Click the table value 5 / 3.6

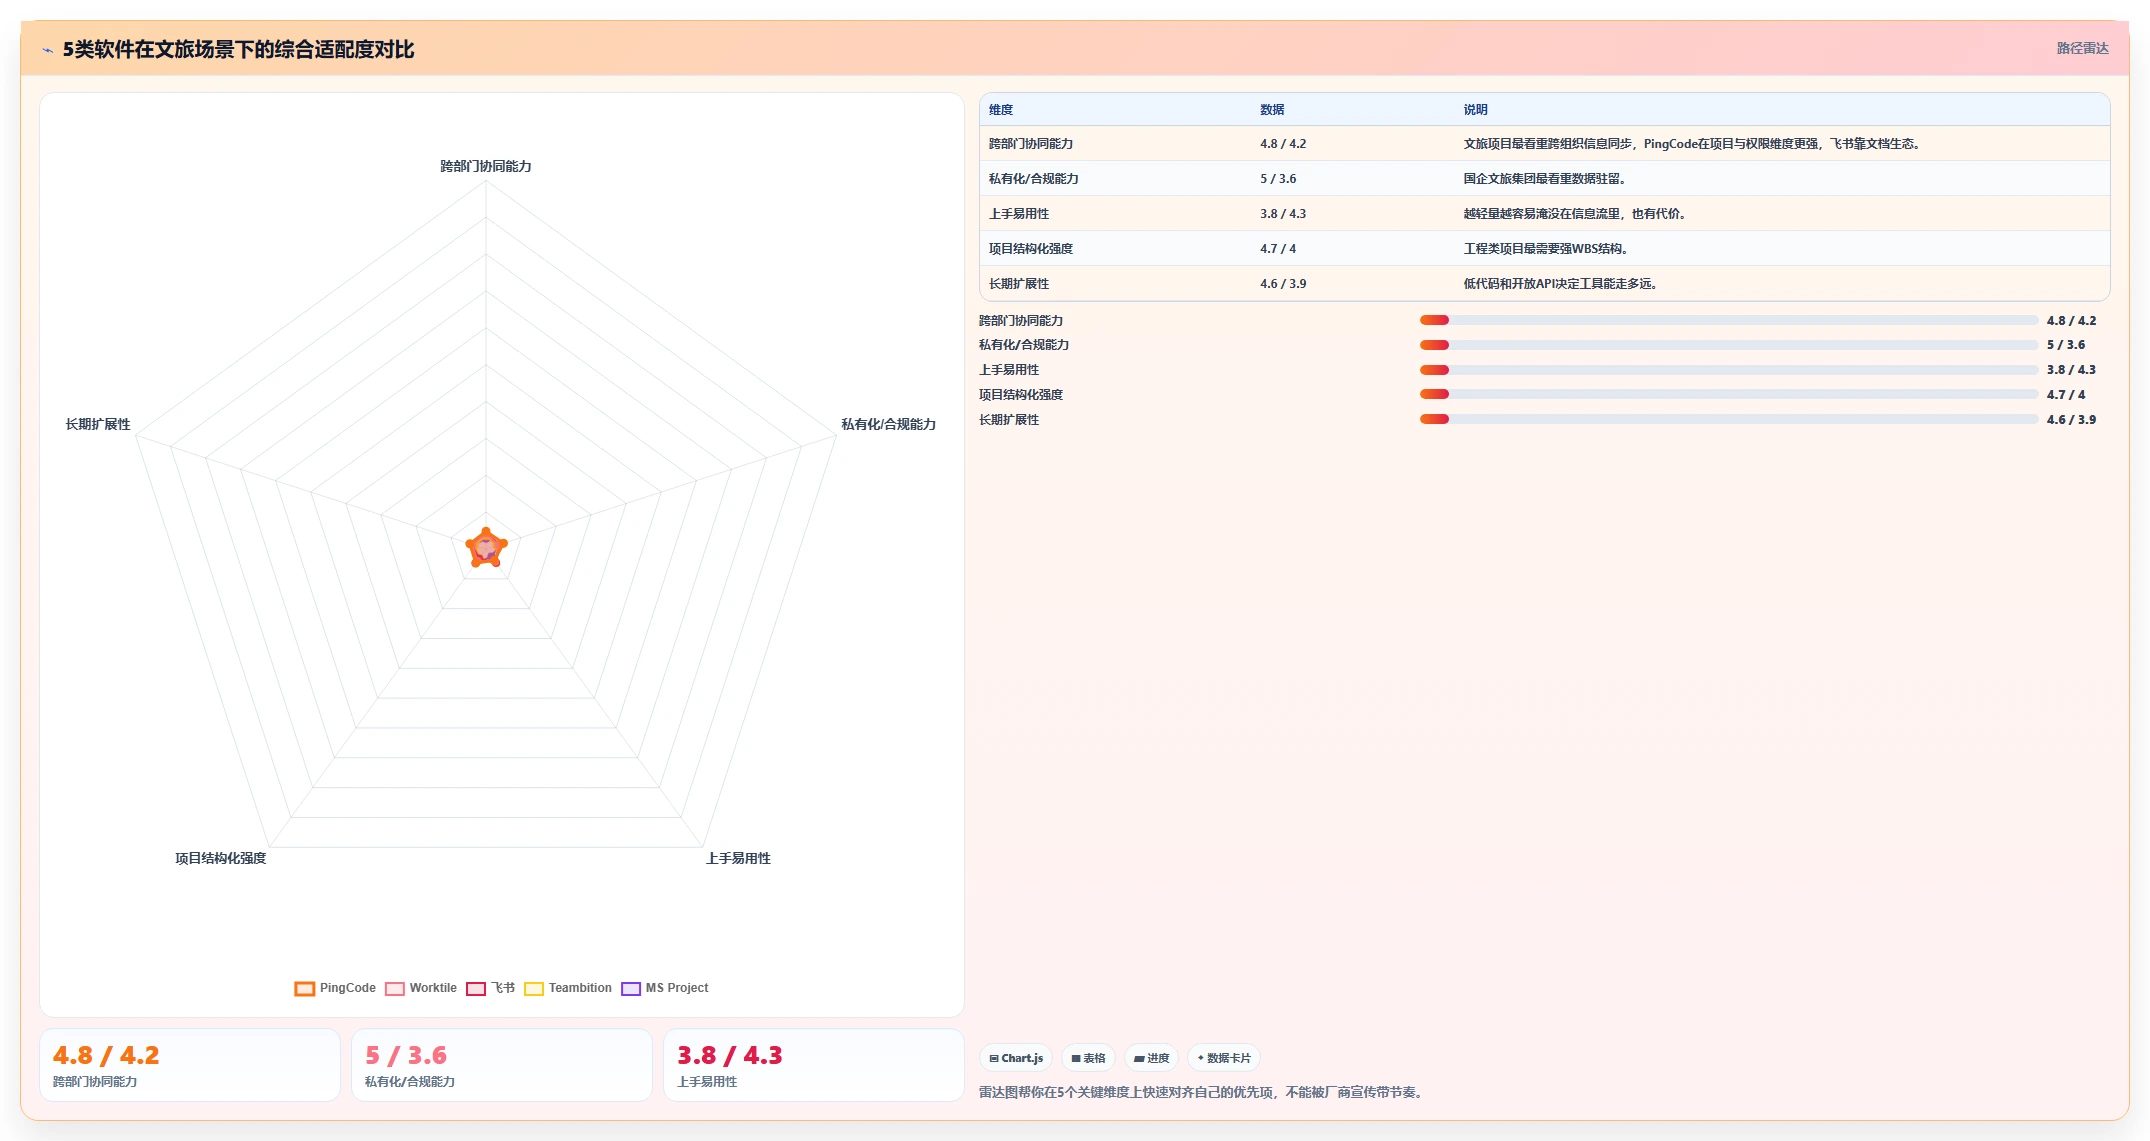pyautogui.click(x=1278, y=179)
